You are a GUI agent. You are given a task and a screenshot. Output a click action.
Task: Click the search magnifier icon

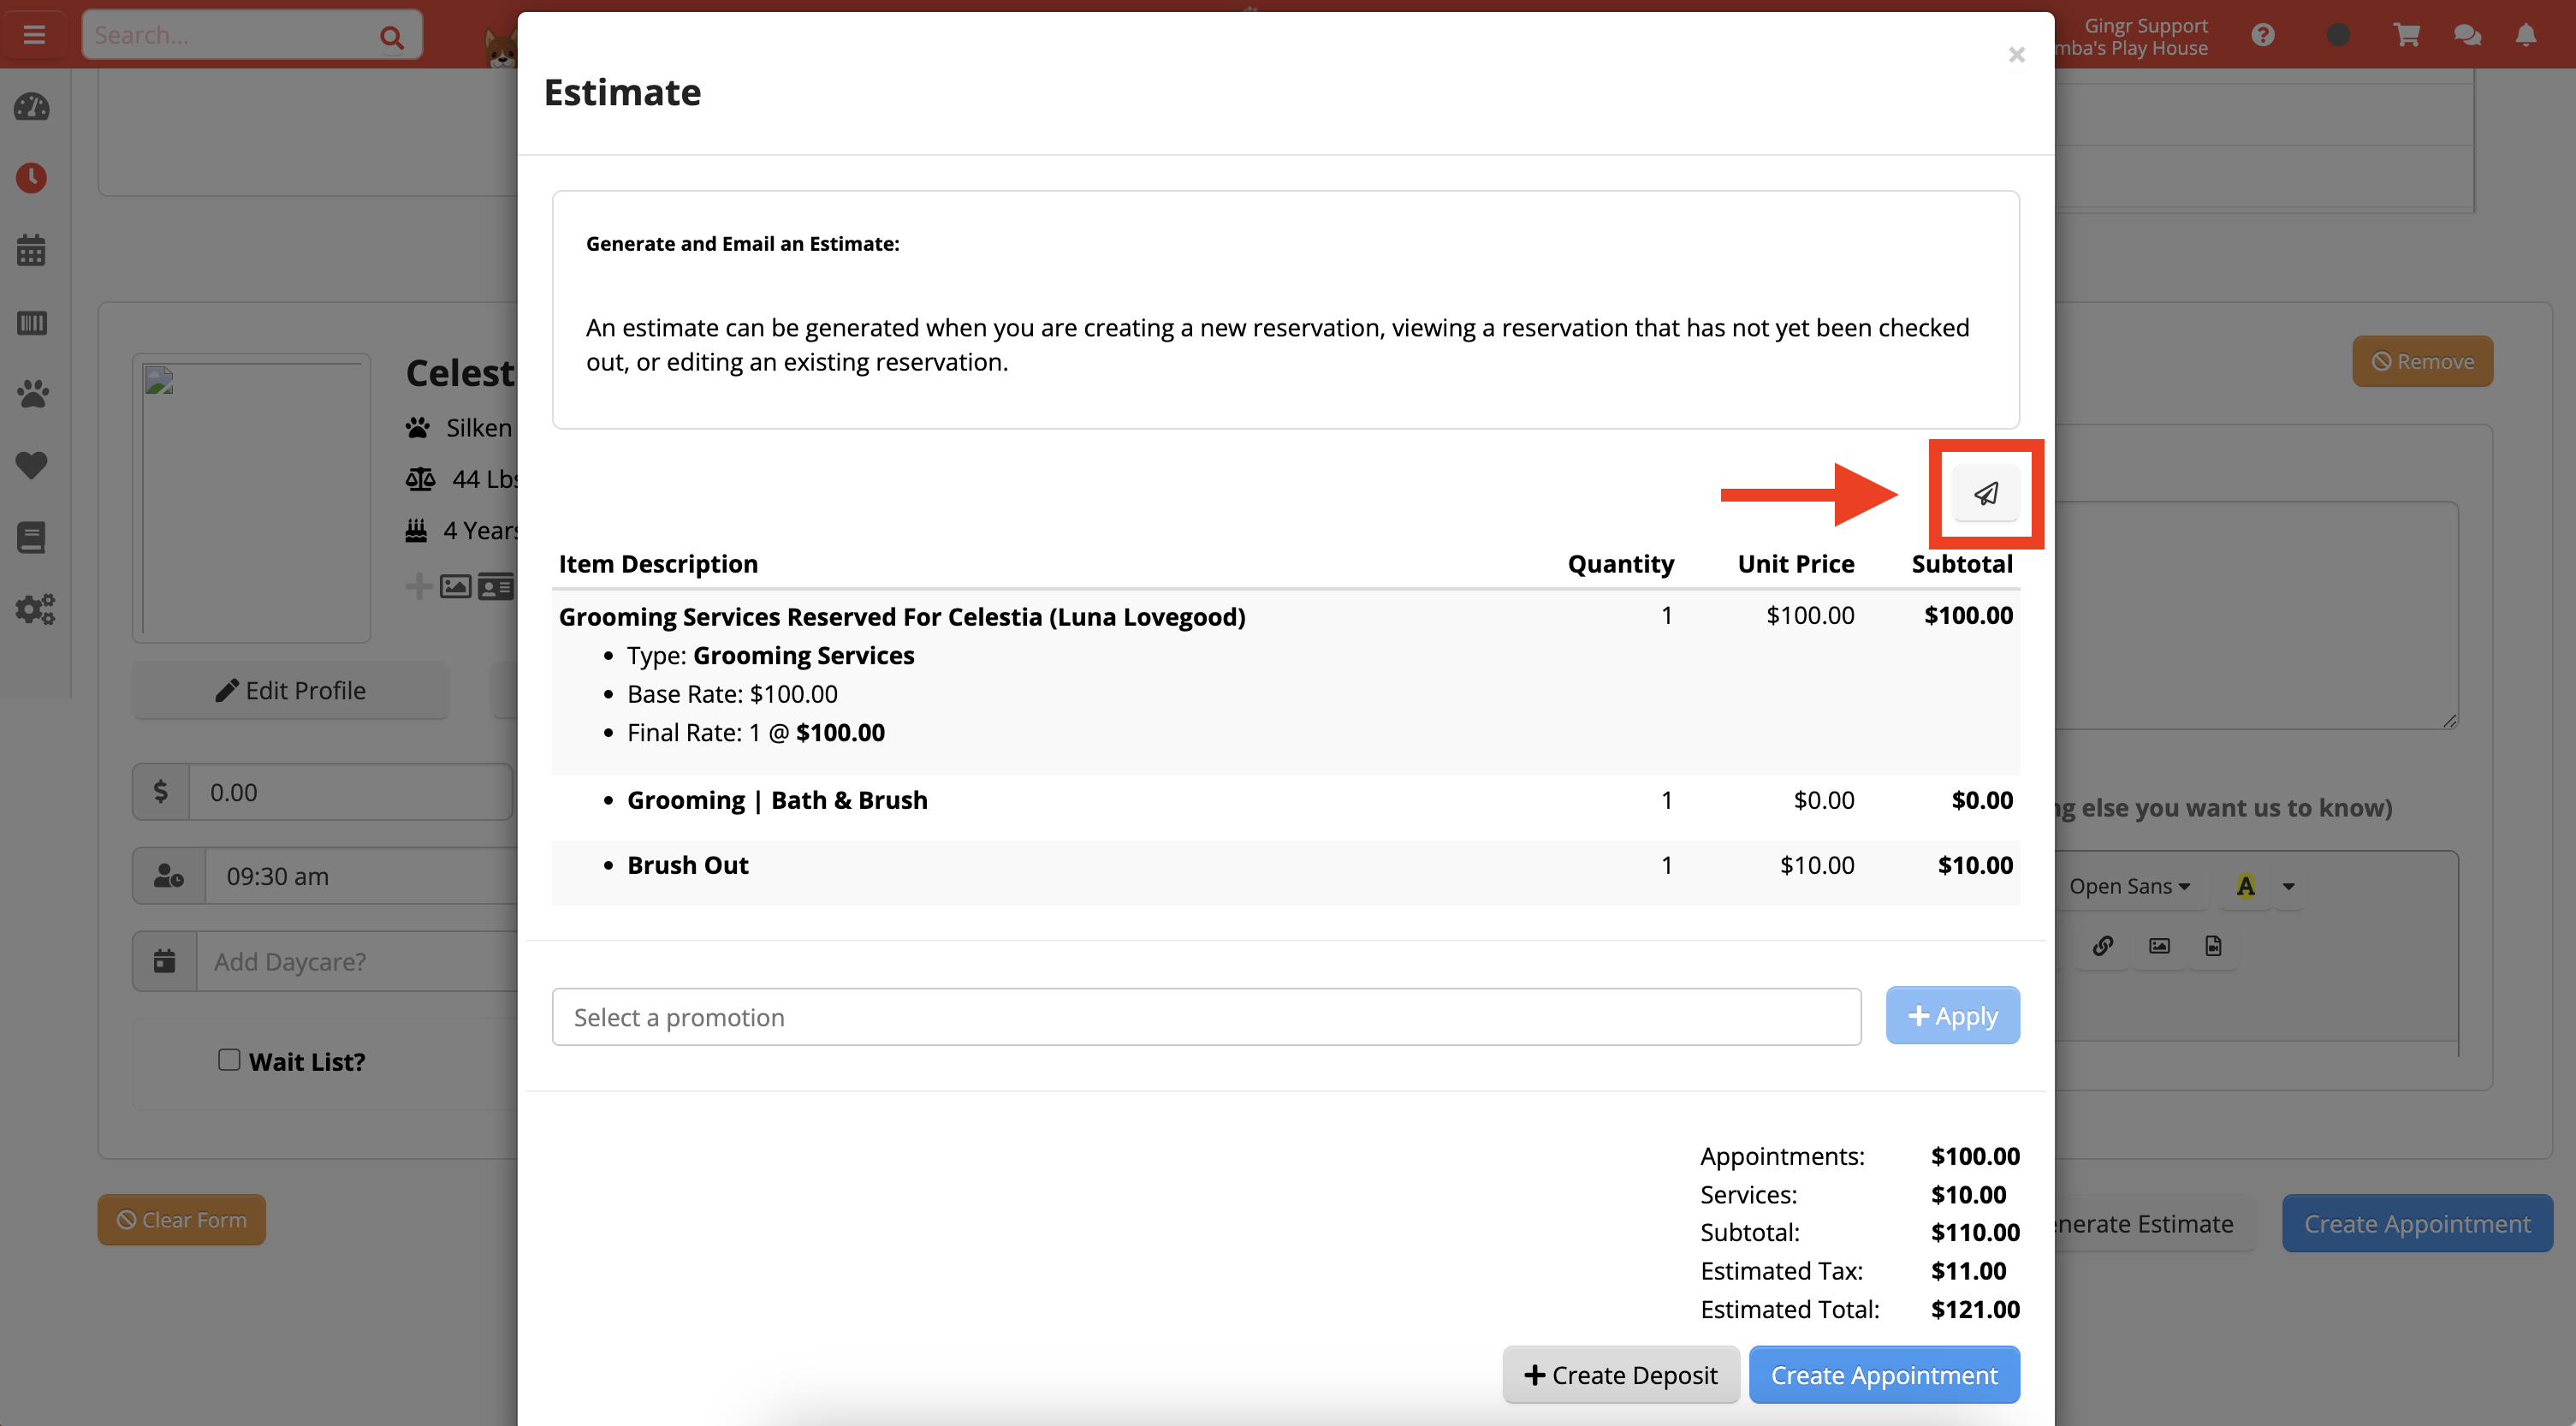(392, 37)
